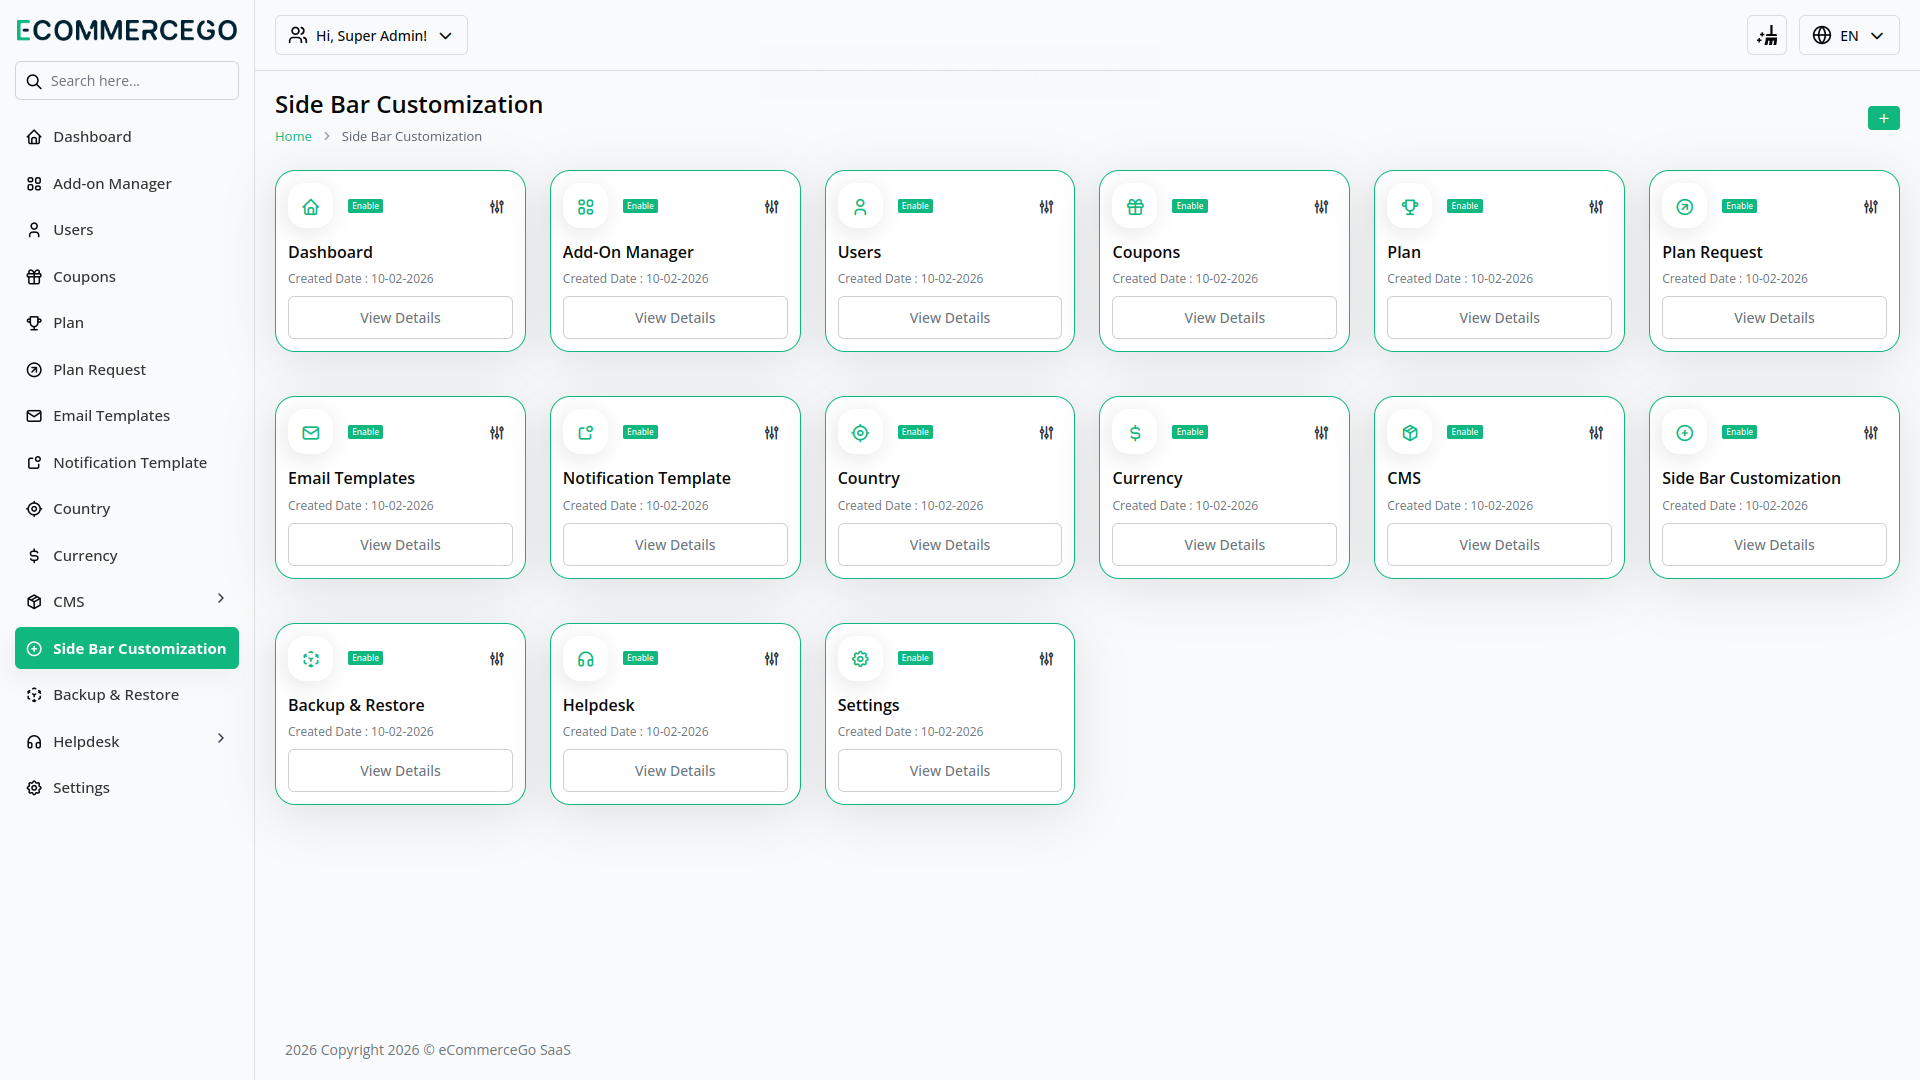The image size is (1920, 1080).
Task: Click View Details on Side Bar Customization card
Action: pyautogui.click(x=1774, y=545)
